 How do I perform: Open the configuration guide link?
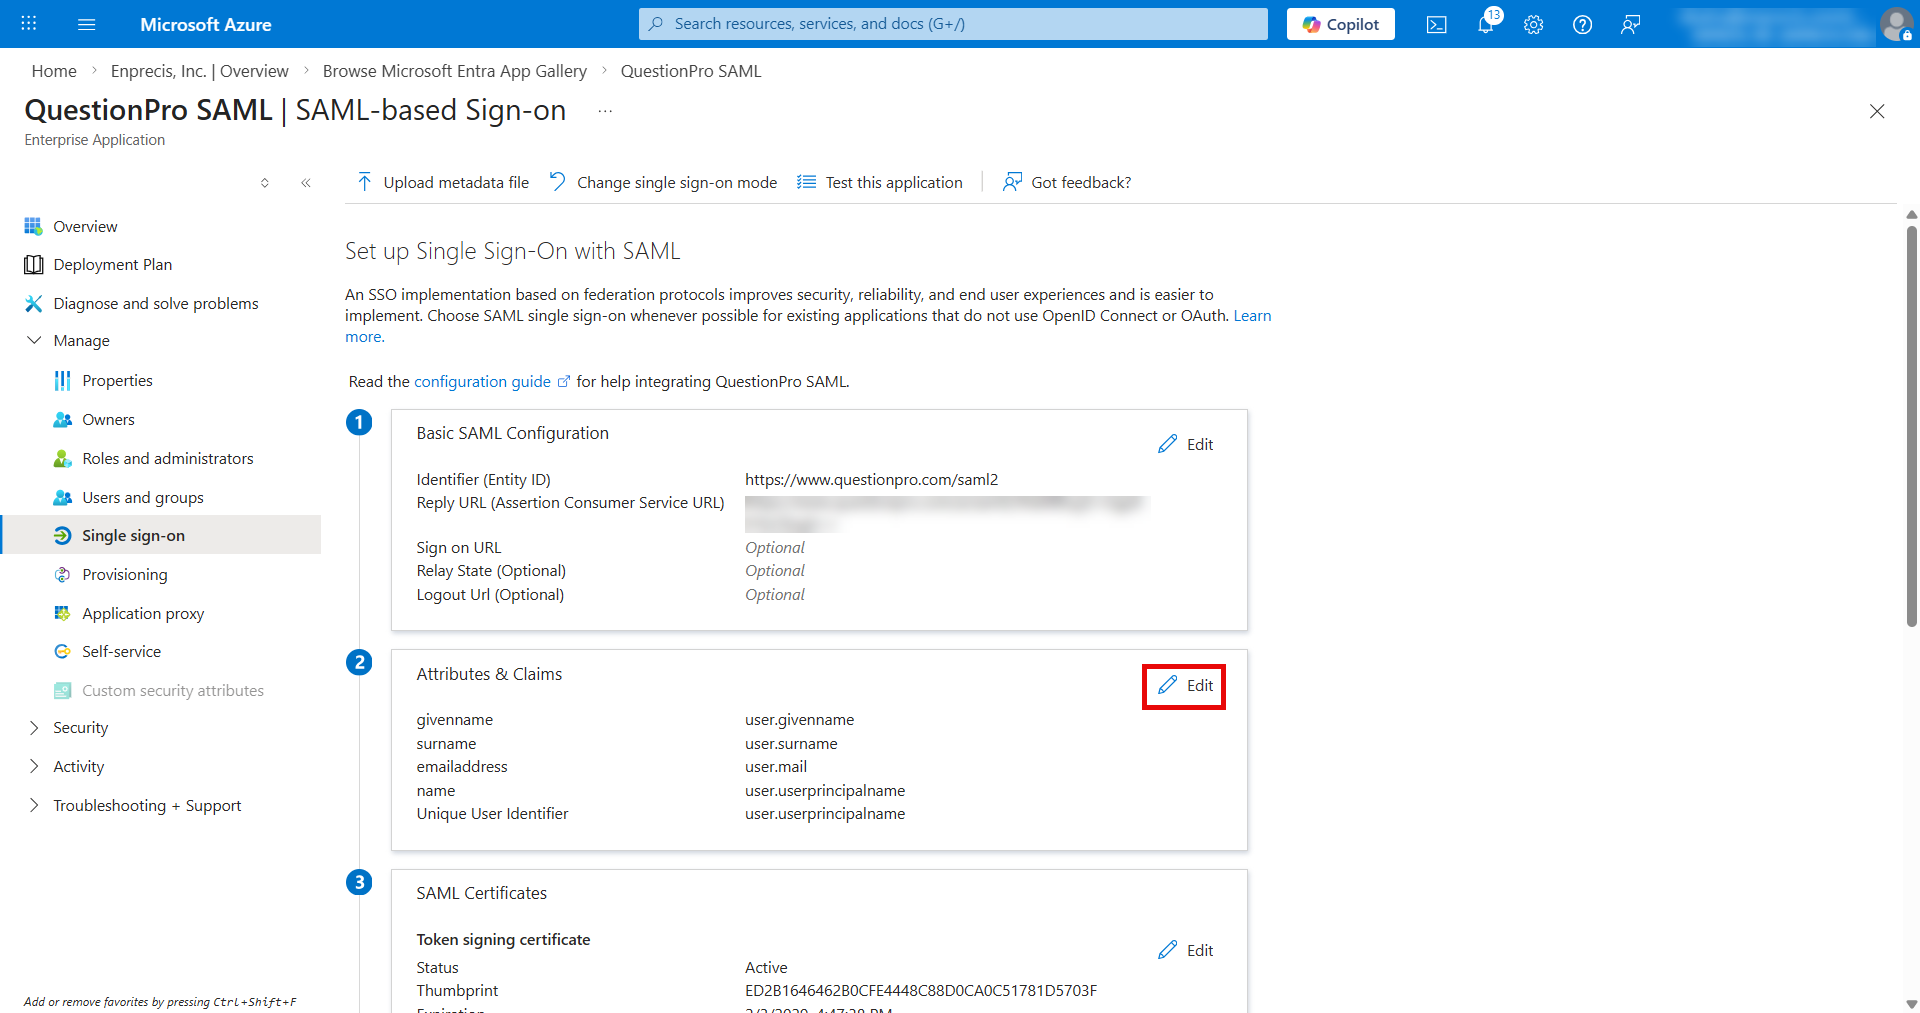click(x=482, y=381)
